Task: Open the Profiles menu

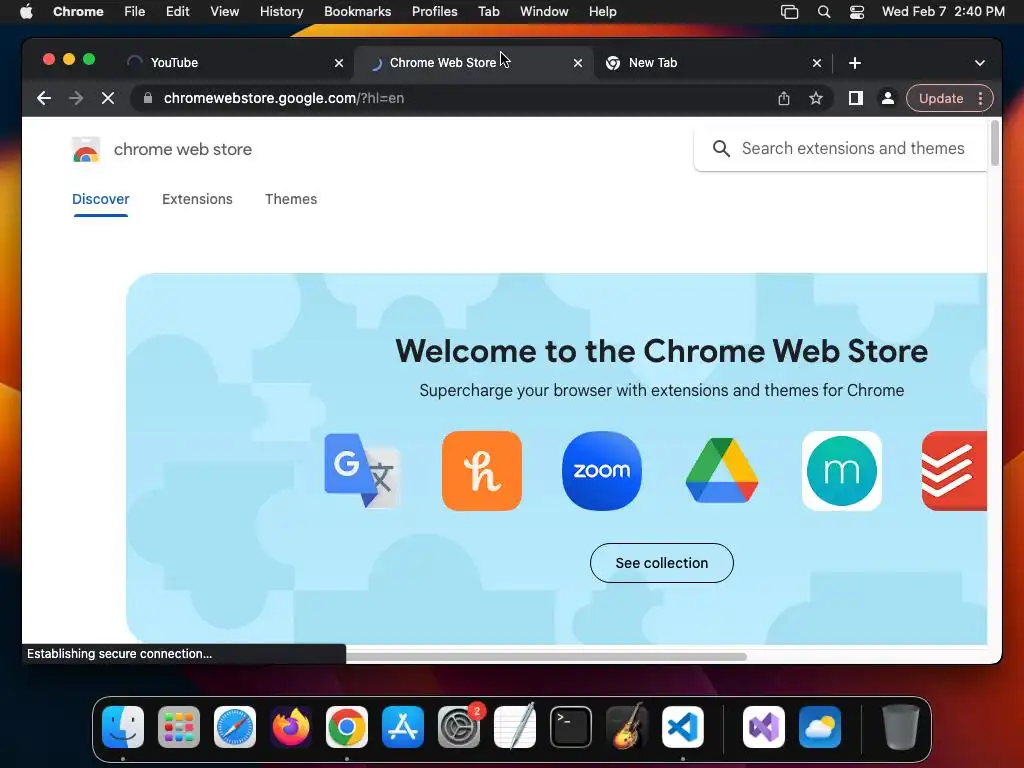Action: [x=434, y=12]
